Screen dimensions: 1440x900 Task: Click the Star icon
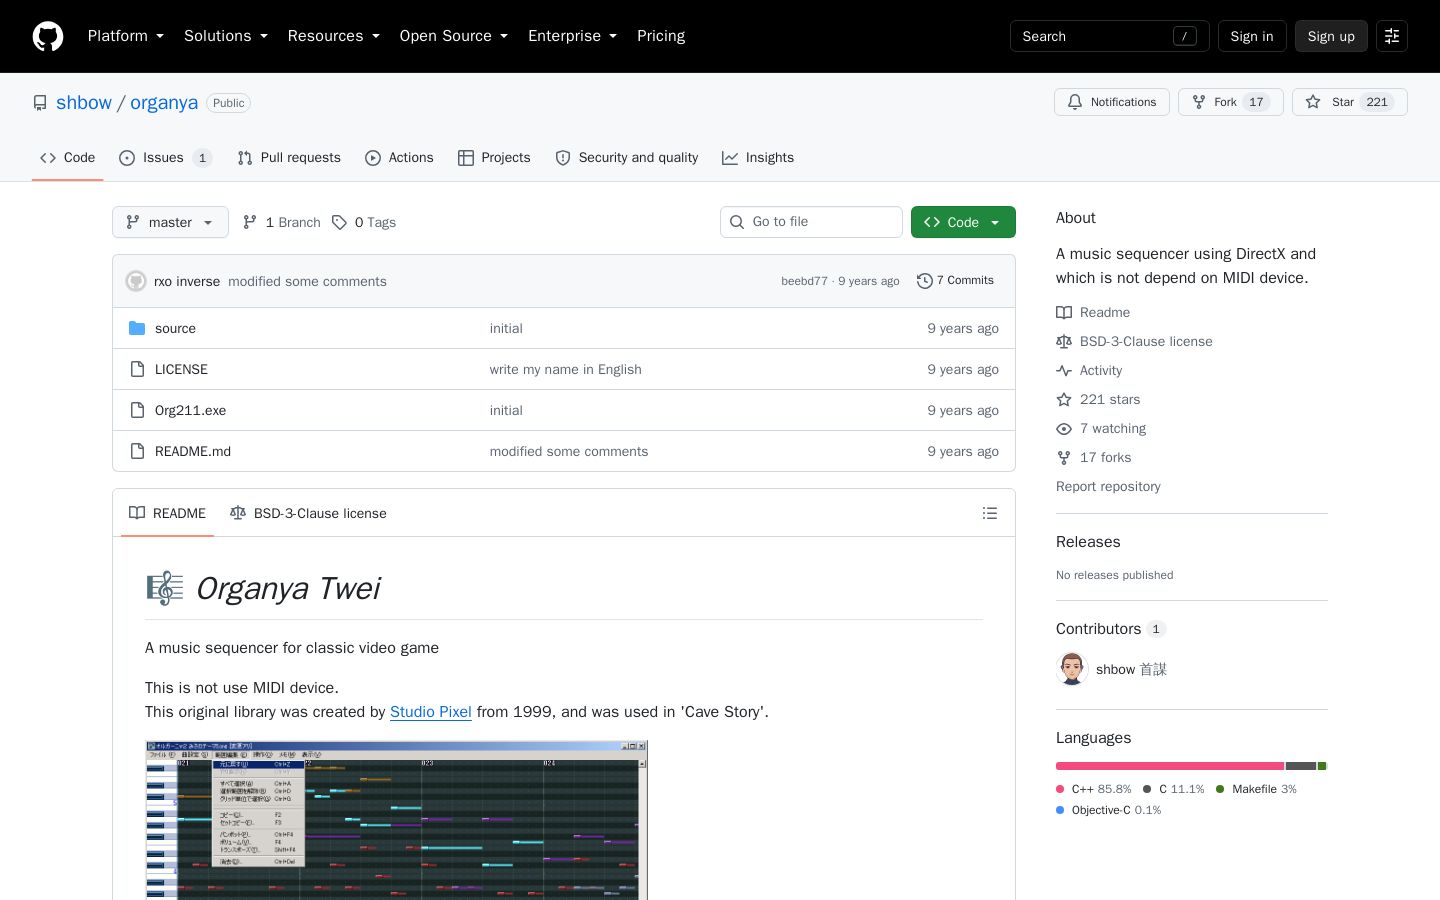[1313, 102]
